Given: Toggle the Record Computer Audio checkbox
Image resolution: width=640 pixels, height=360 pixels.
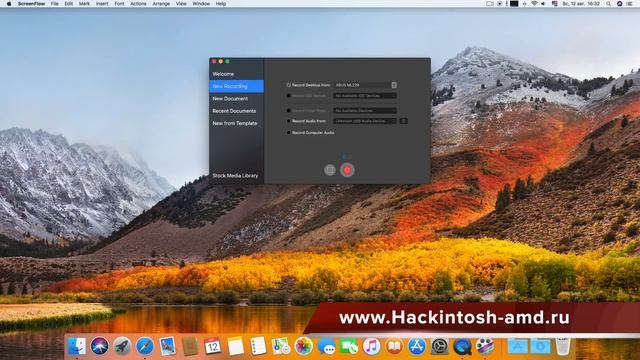Looking at the screenshot, I should pyautogui.click(x=289, y=133).
